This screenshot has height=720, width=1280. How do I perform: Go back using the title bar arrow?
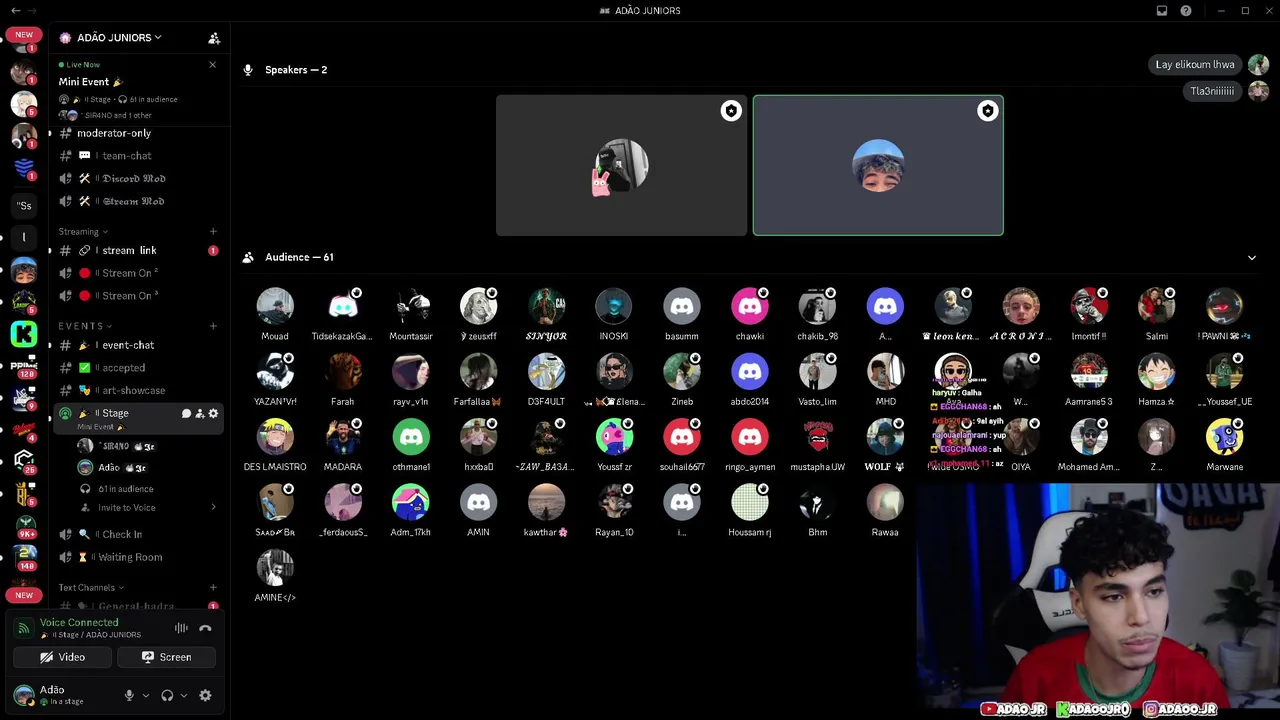point(15,11)
